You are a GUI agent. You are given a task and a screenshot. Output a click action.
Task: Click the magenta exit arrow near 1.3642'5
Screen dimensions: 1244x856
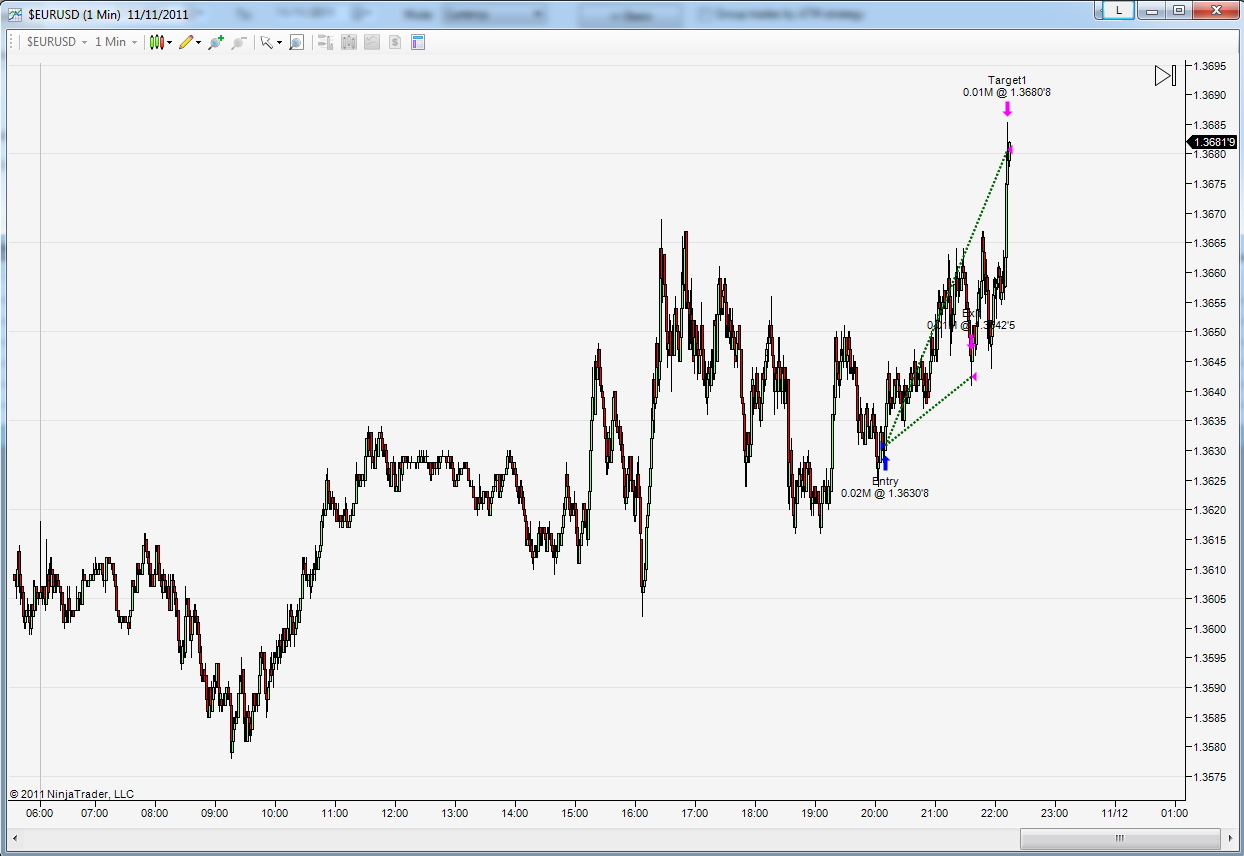click(971, 342)
